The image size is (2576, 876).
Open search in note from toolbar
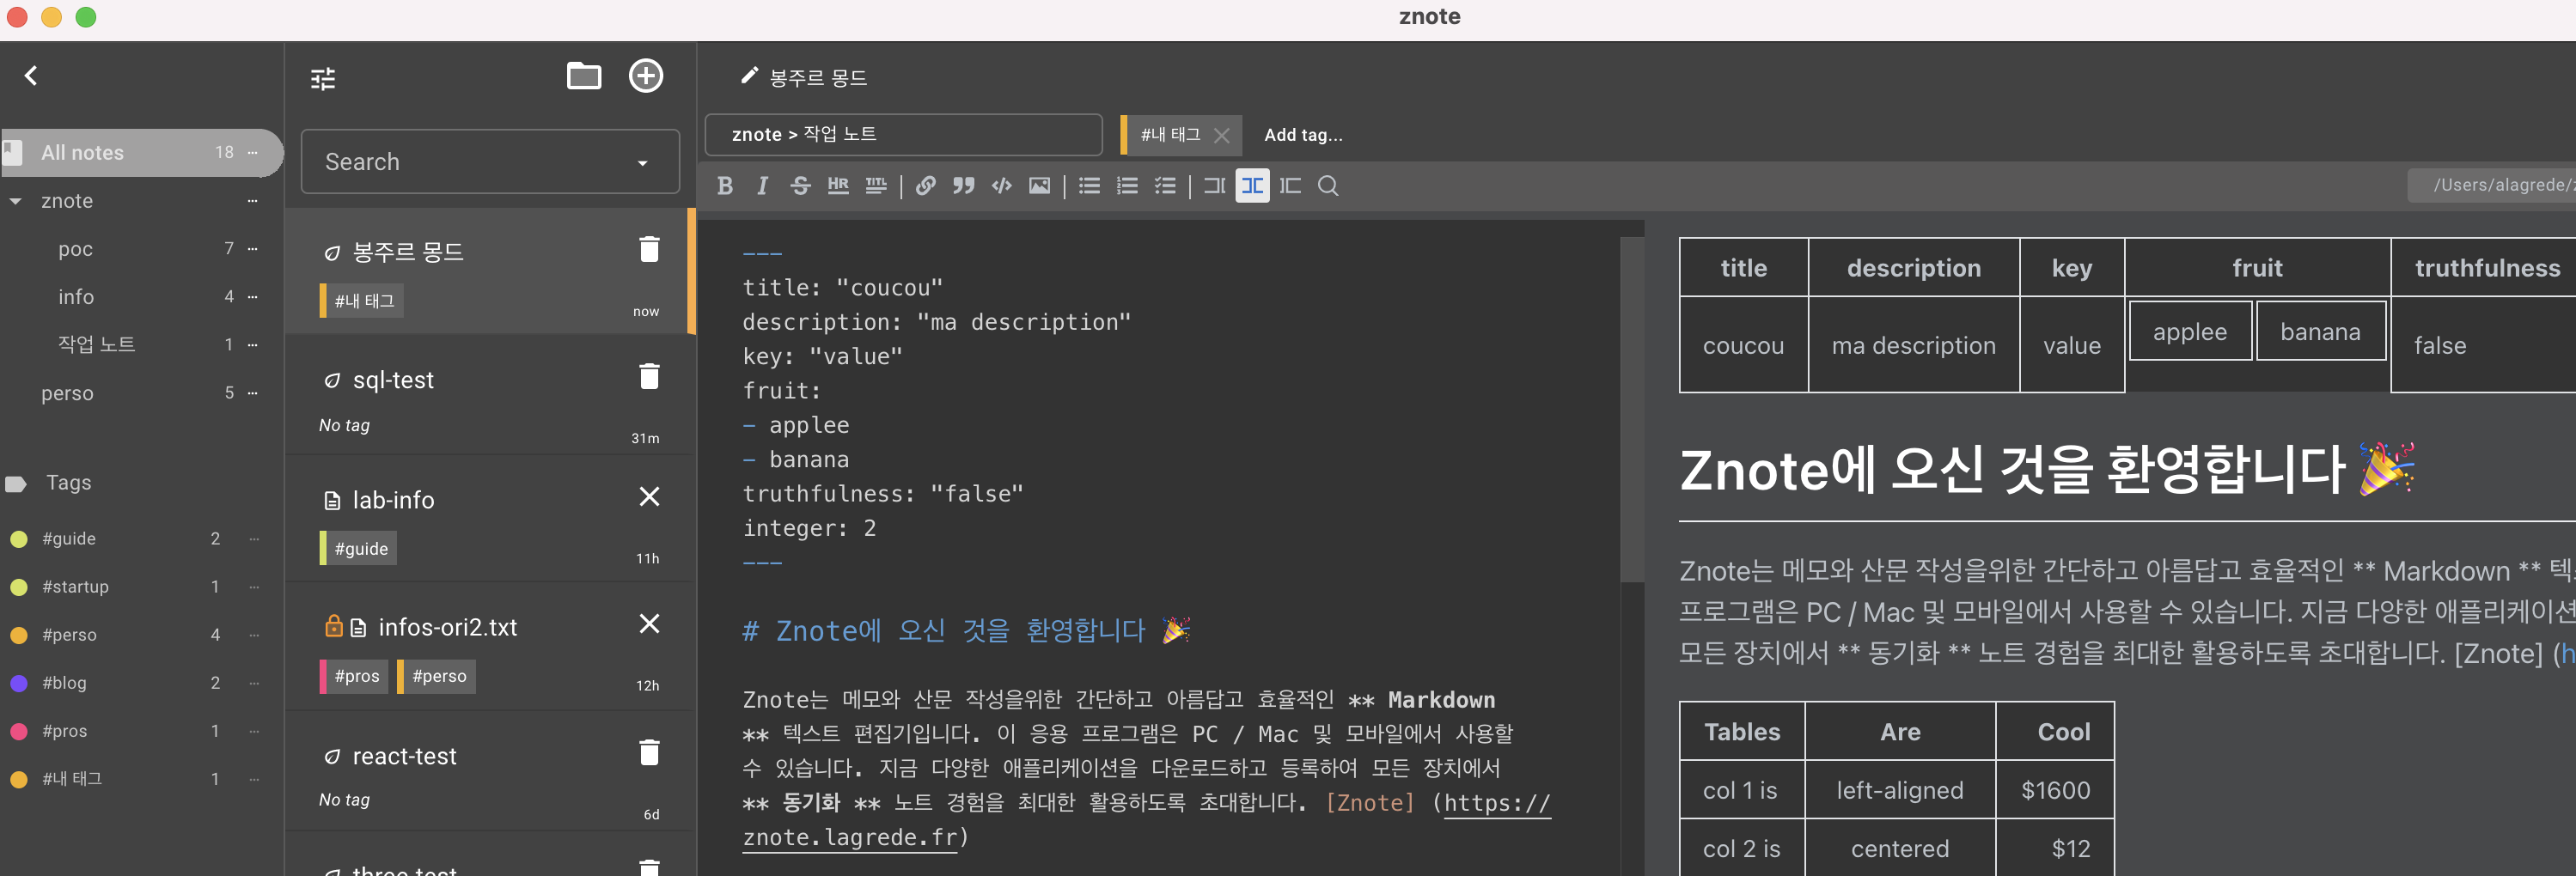tap(1328, 186)
